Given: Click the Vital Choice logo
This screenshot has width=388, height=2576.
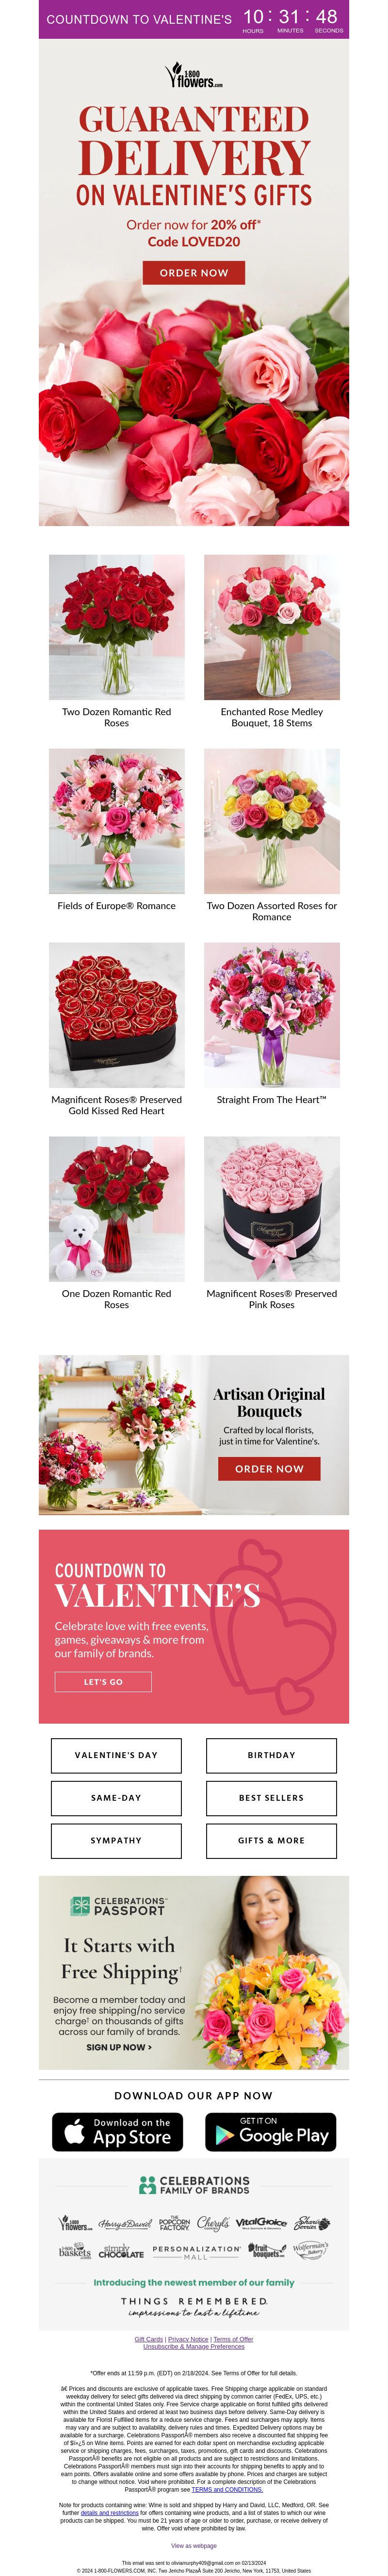Looking at the screenshot, I should tap(261, 2222).
